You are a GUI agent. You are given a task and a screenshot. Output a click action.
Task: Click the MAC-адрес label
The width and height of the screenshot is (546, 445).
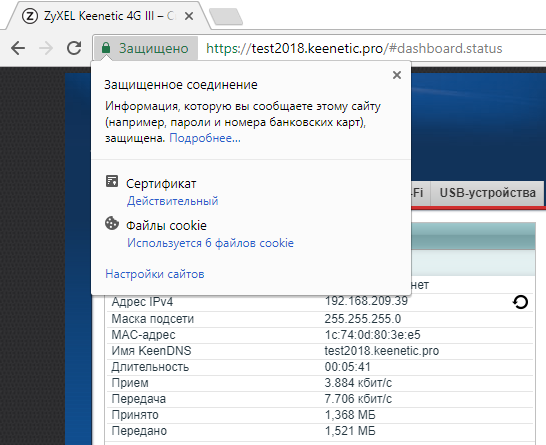point(143,335)
